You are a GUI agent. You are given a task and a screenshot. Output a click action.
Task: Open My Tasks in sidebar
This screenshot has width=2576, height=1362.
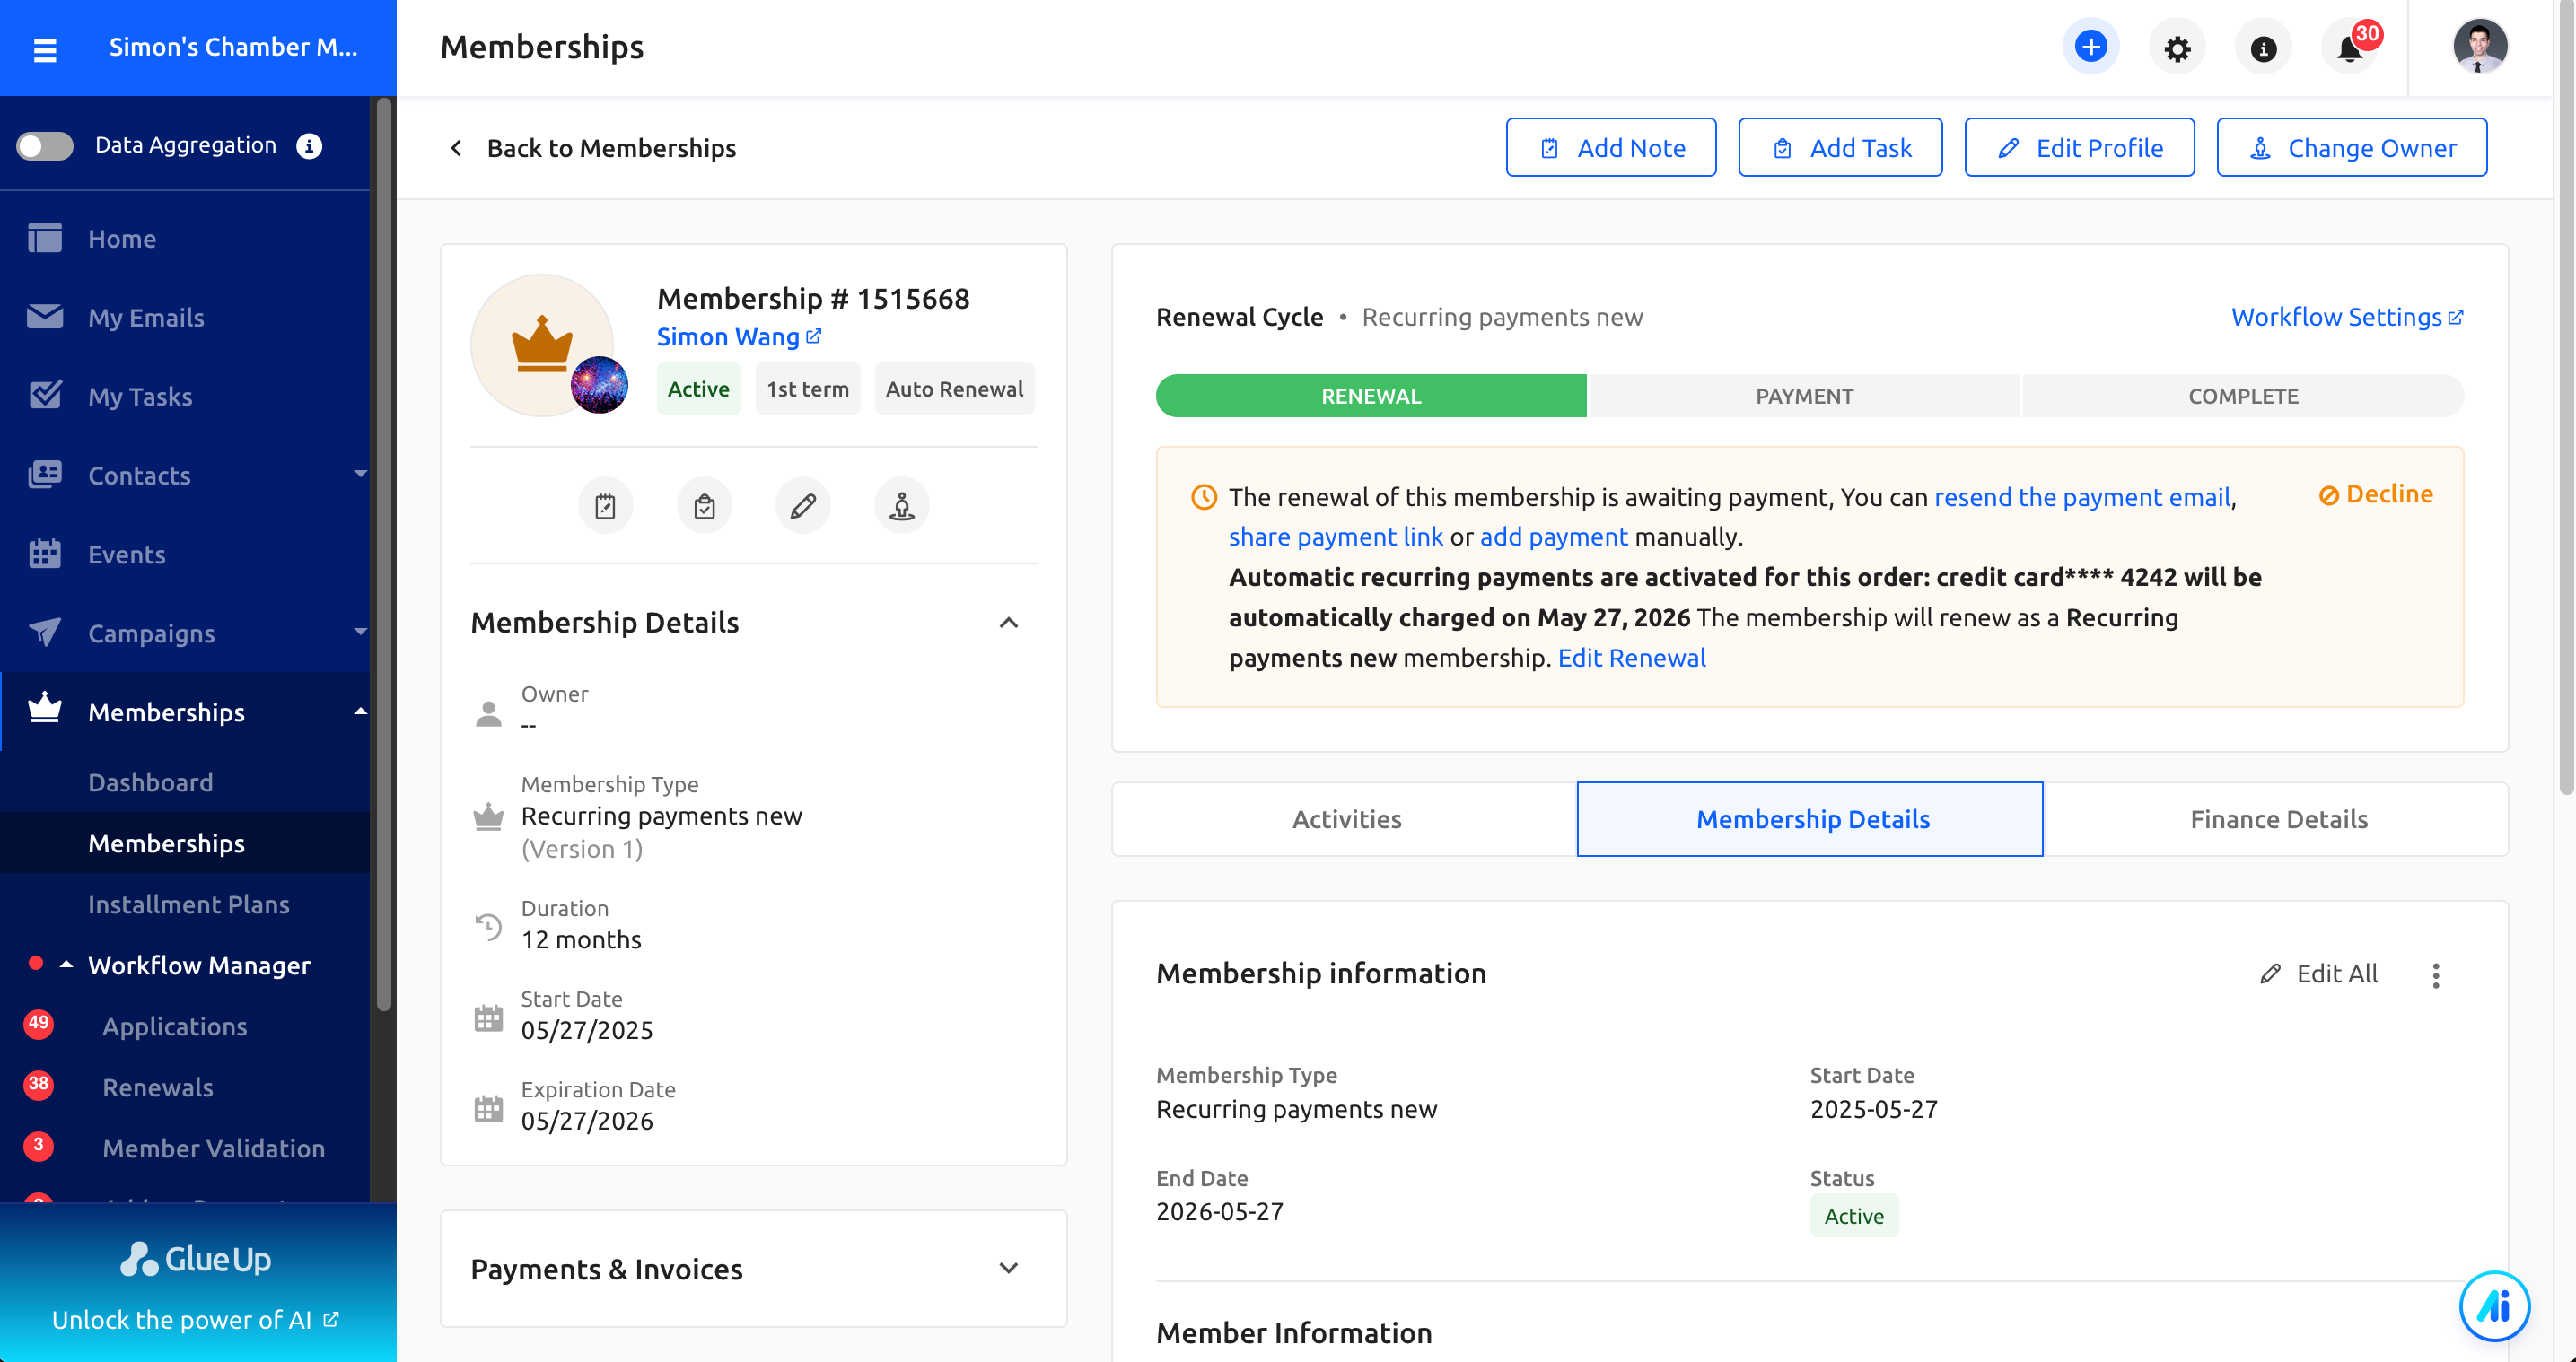pos(140,396)
